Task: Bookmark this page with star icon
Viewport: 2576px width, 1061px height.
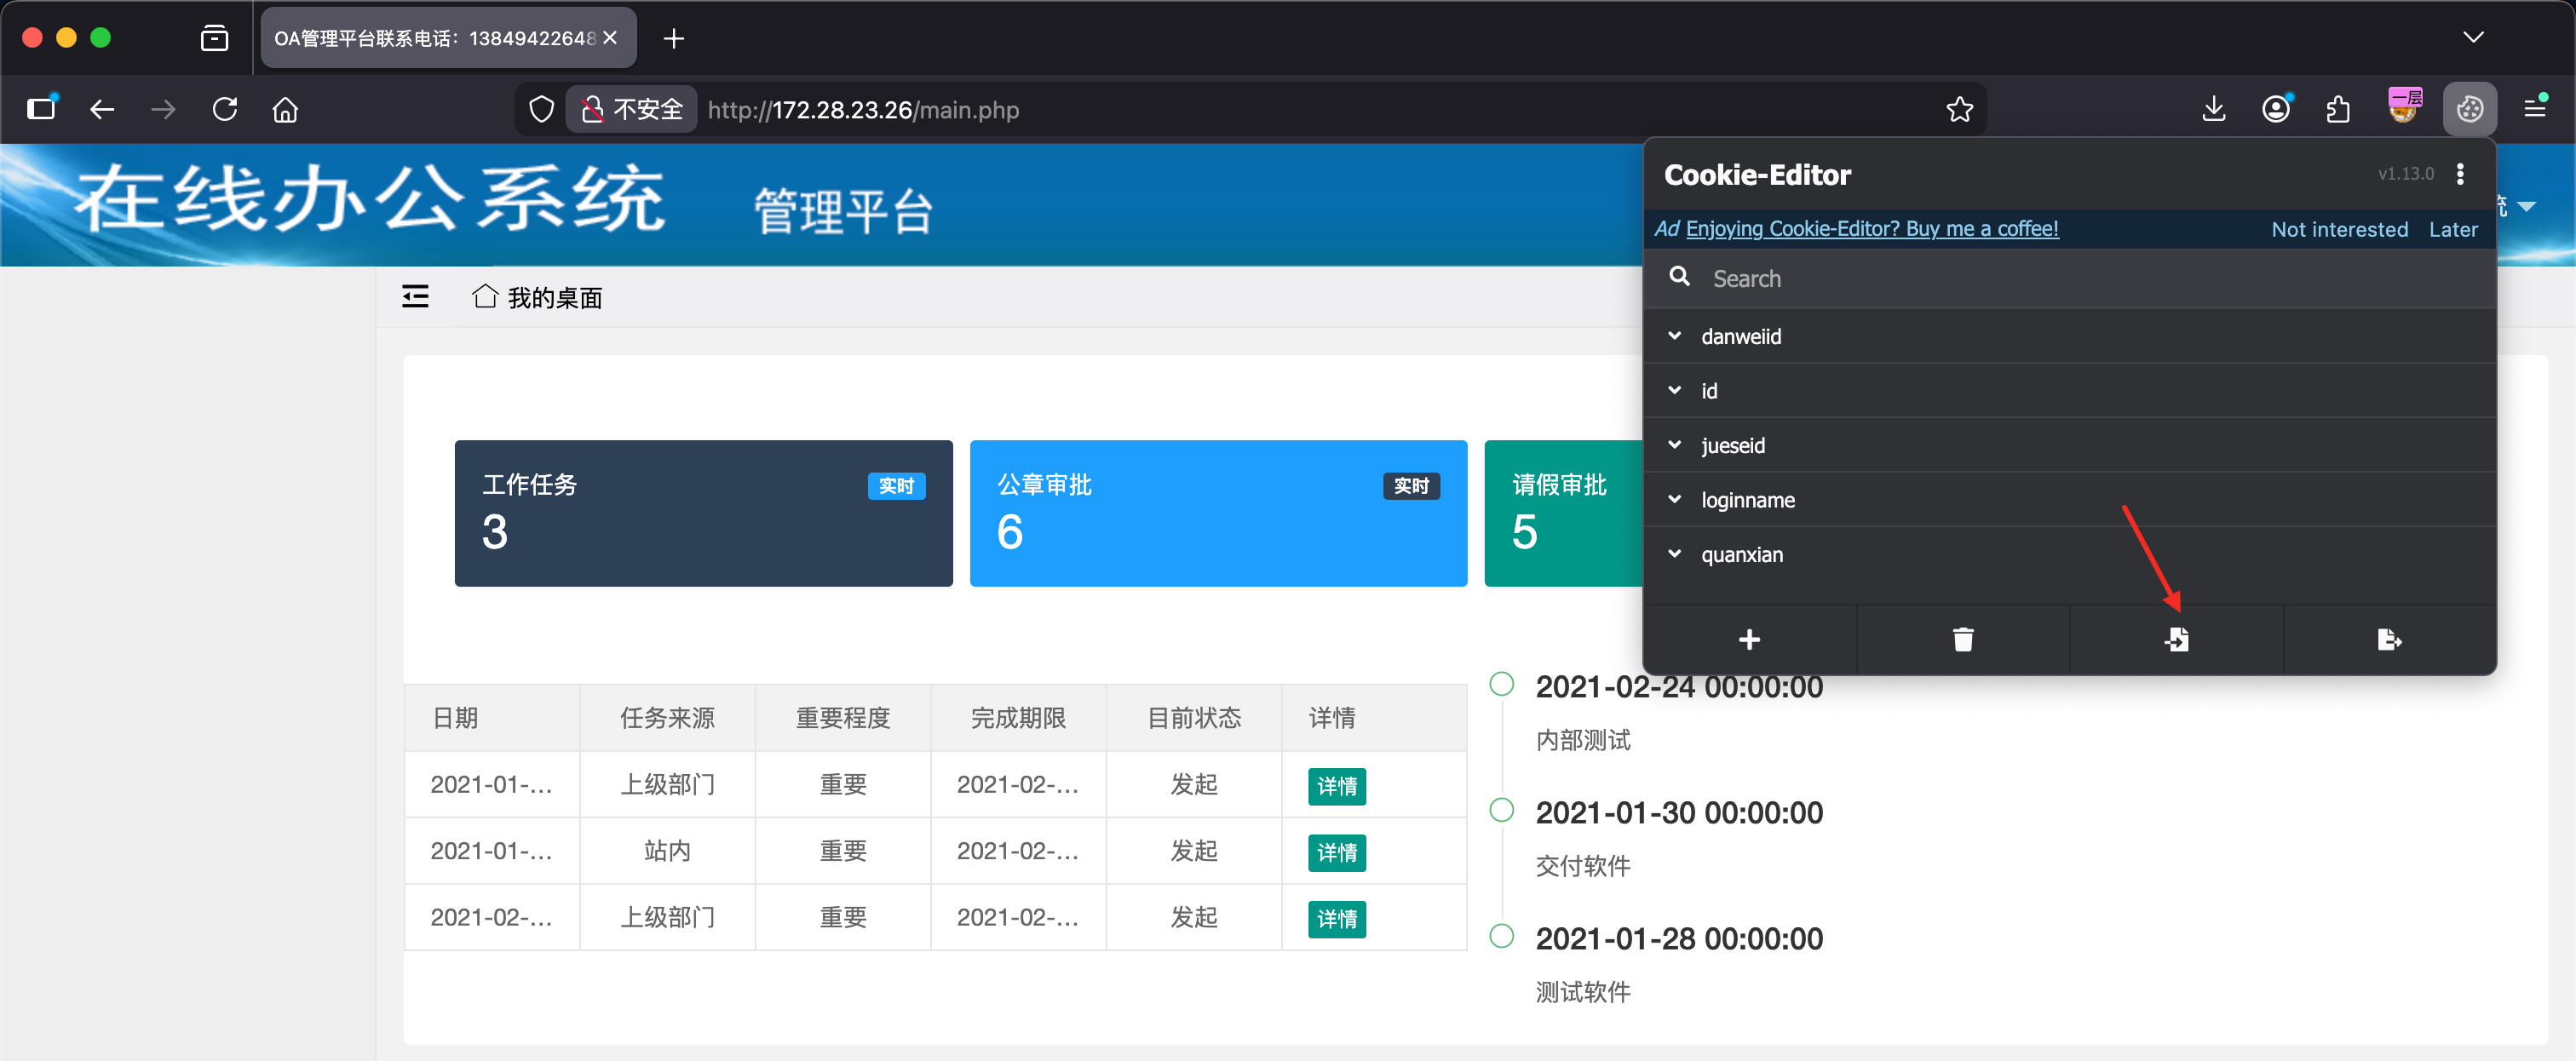Action: [1959, 109]
